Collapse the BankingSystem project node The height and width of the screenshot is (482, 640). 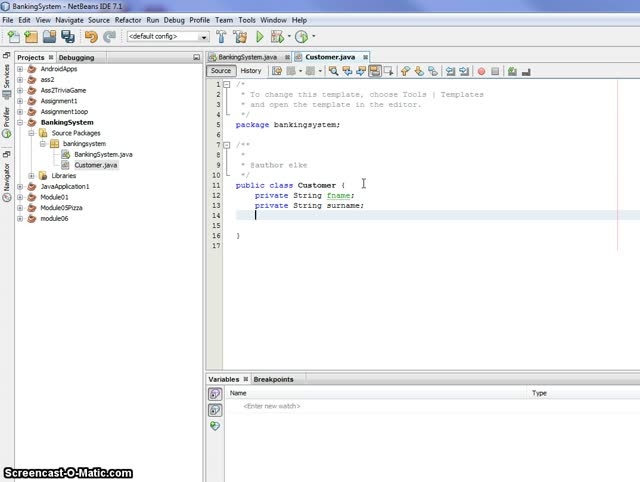[20, 123]
